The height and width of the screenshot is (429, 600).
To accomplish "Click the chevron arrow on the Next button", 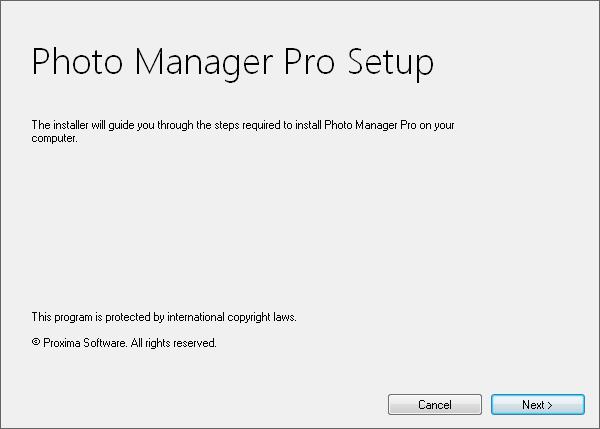I will 550,405.
